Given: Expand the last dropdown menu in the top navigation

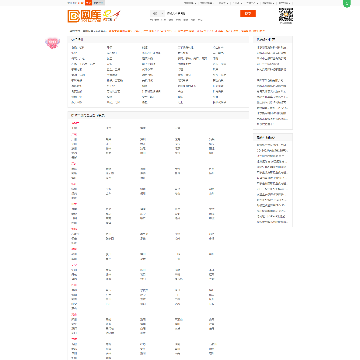Looking at the screenshot, I should 284,3.
